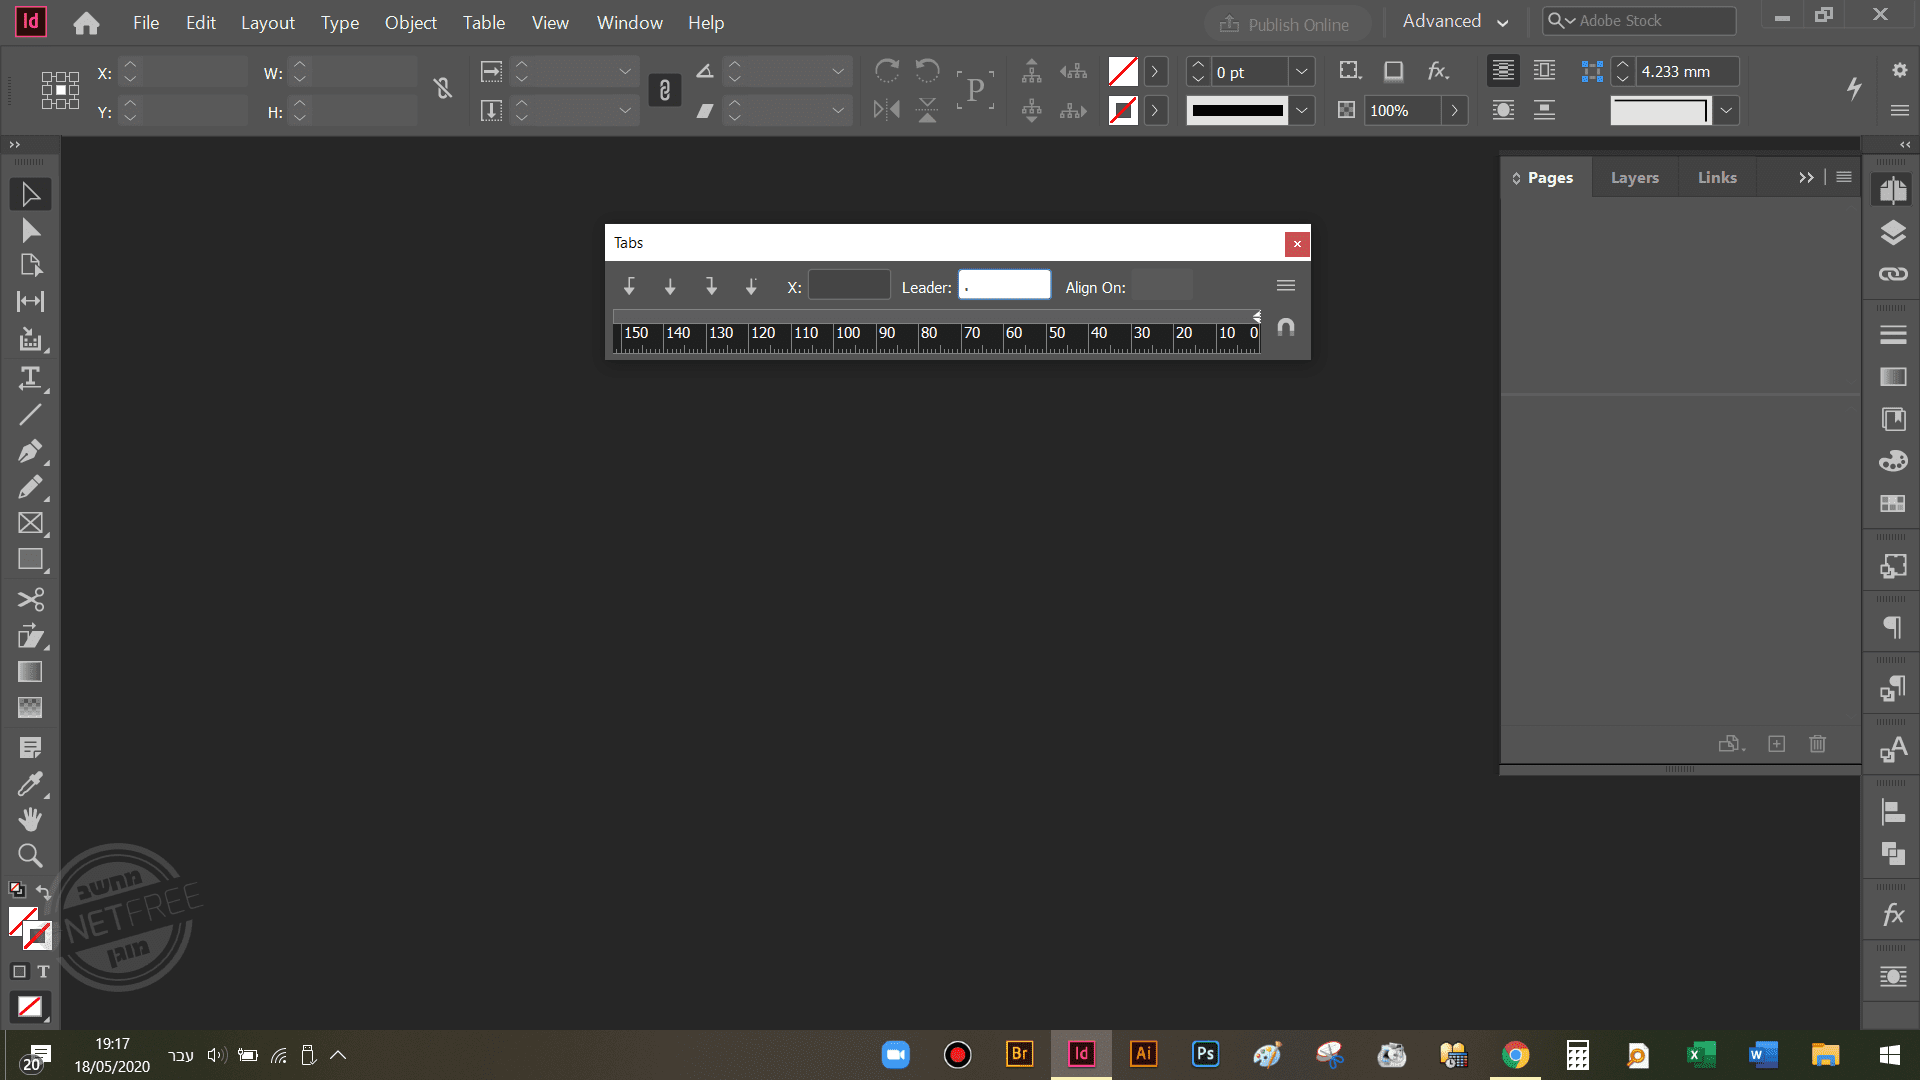Click the fill color swatch in control bar
The image size is (1920, 1080).
coord(1123,72)
